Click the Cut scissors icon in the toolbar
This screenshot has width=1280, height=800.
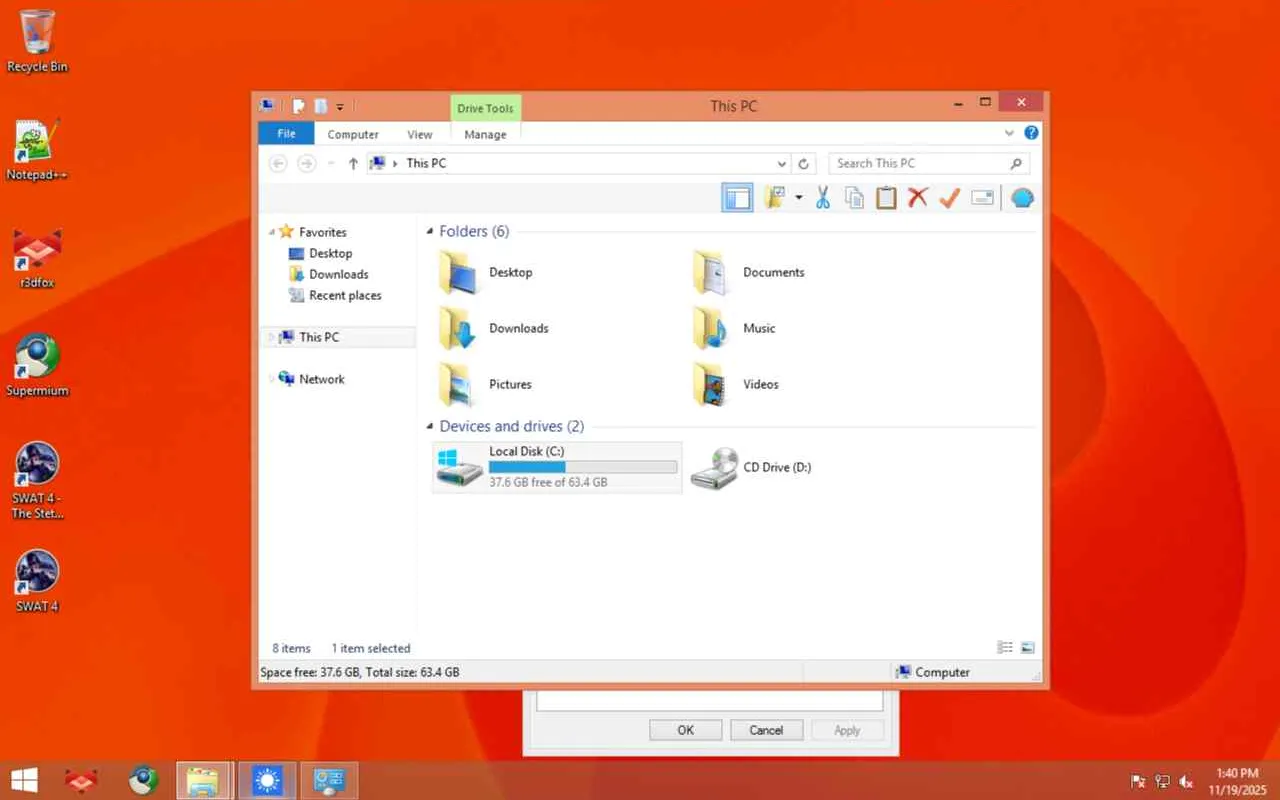[823, 198]
